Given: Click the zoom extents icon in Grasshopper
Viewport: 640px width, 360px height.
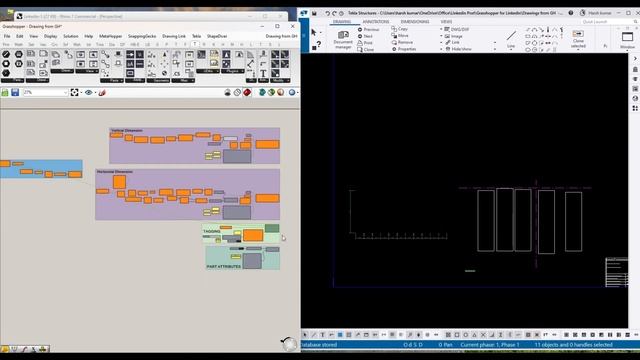Looking at the screenshot, I should (x=74, y=93).
